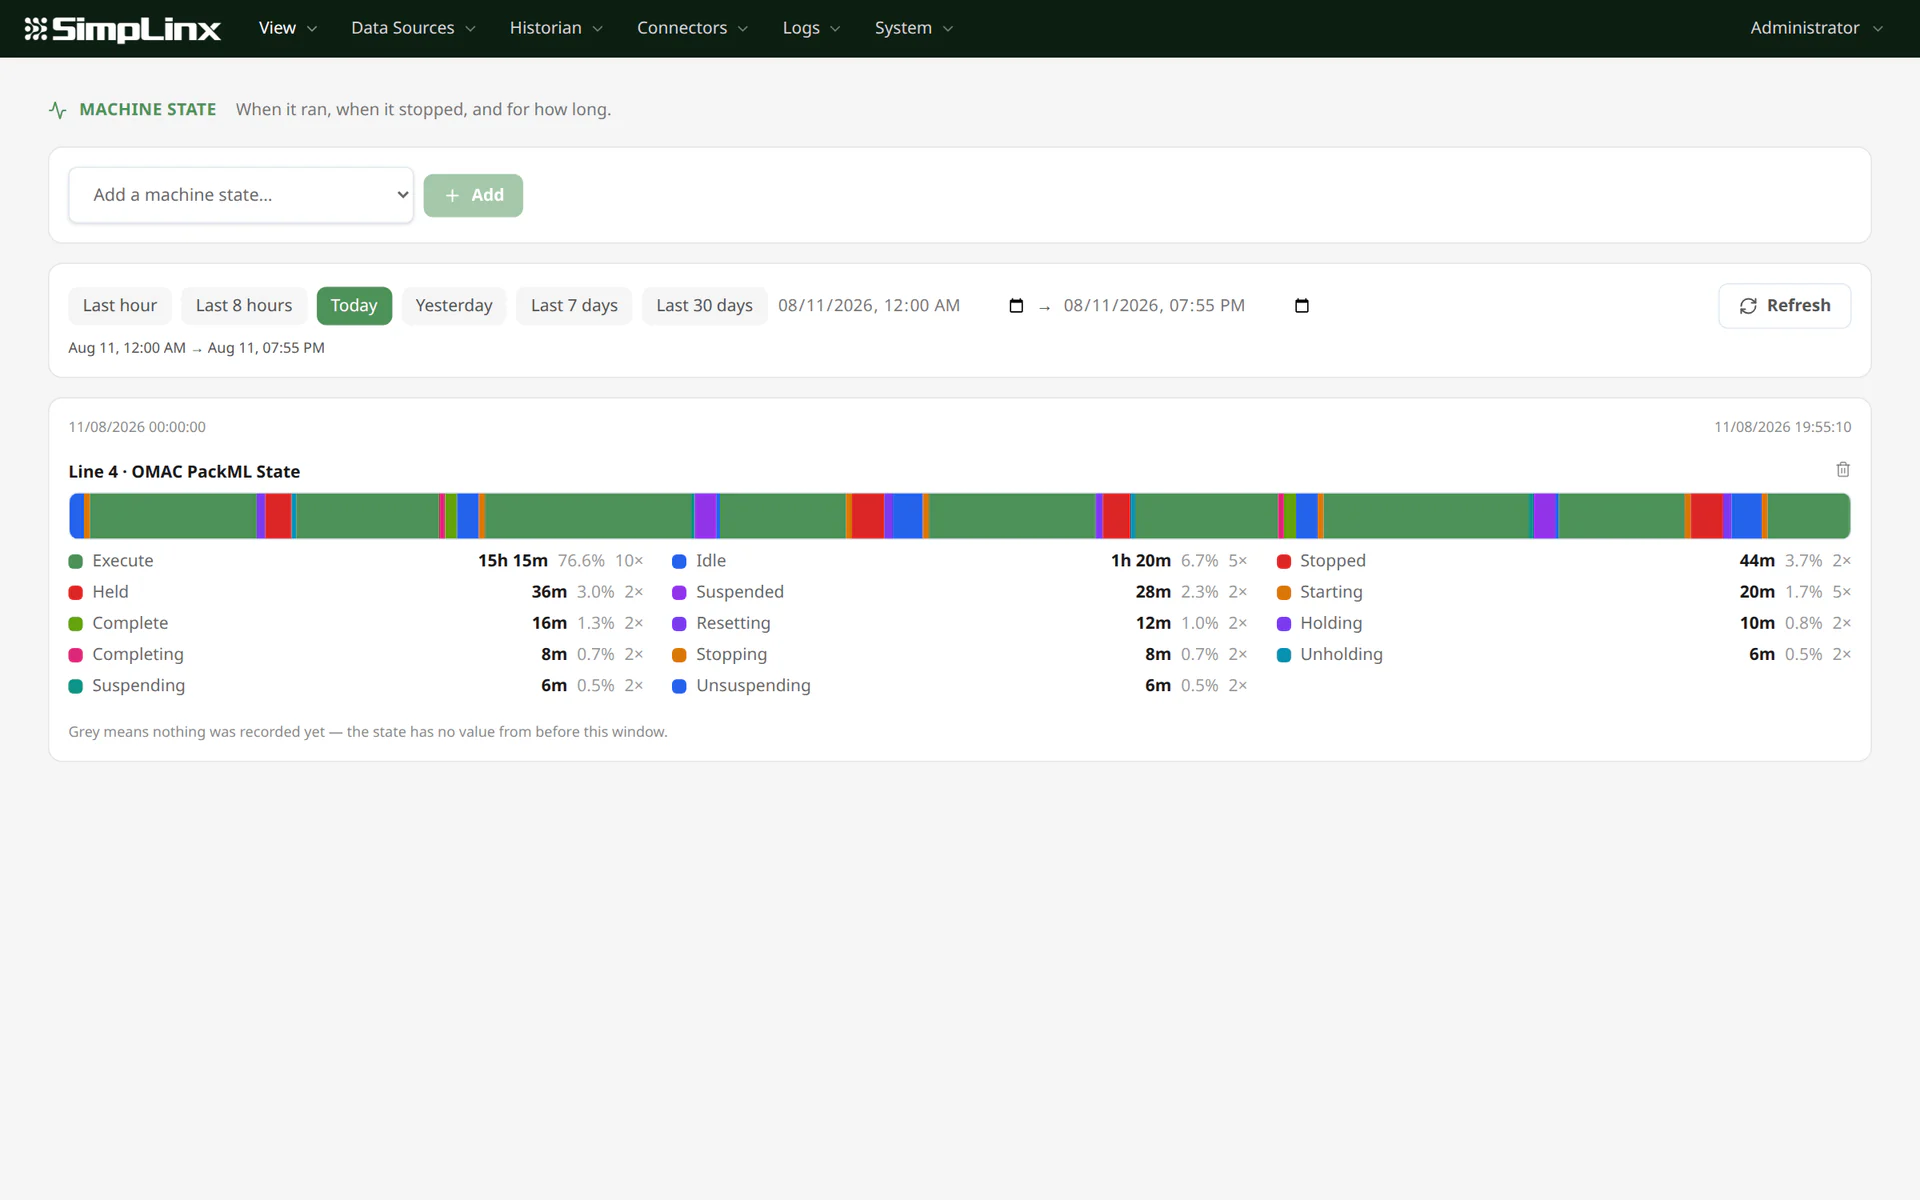The width and height of the screenshot is (1920, 1200).
Task: Click the Stopped red legend swatch
Action: click(1284, 561)
